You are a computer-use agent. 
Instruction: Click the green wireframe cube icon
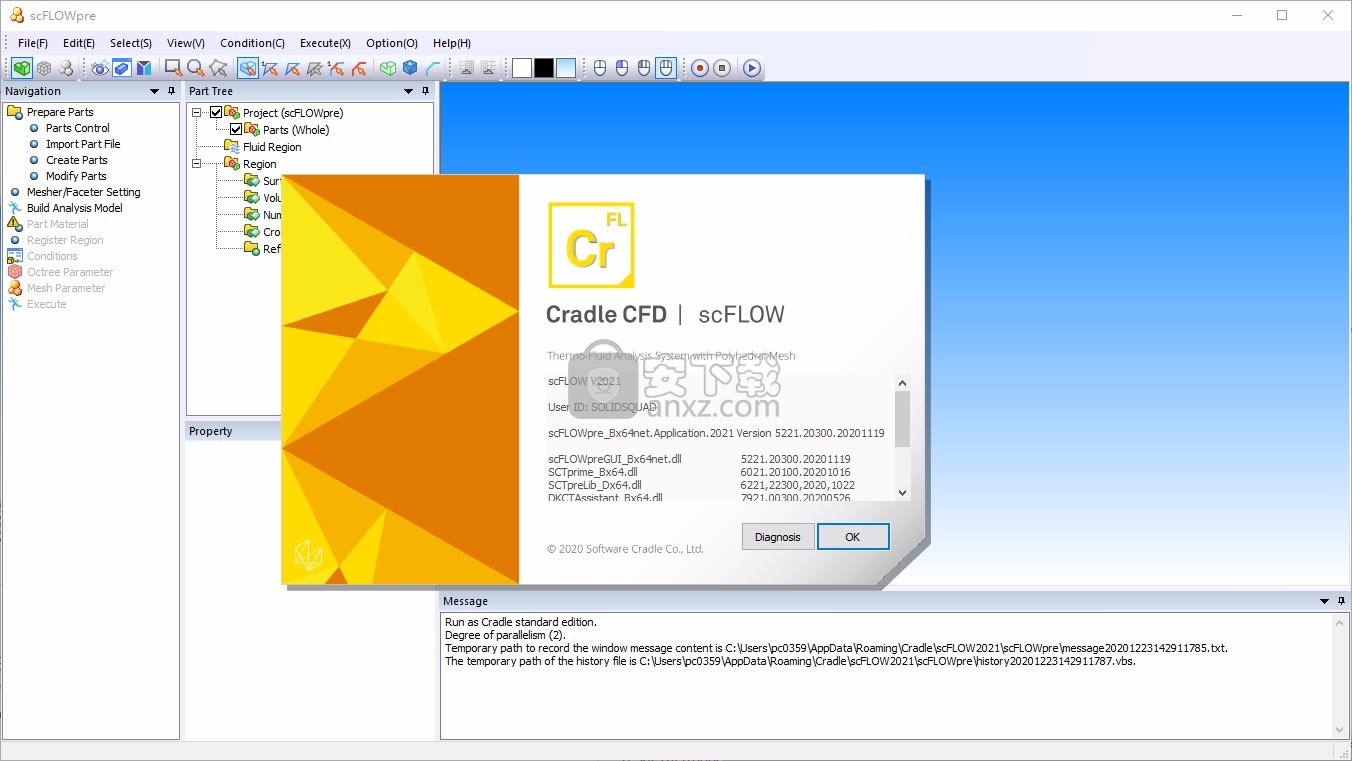point(388,68)
